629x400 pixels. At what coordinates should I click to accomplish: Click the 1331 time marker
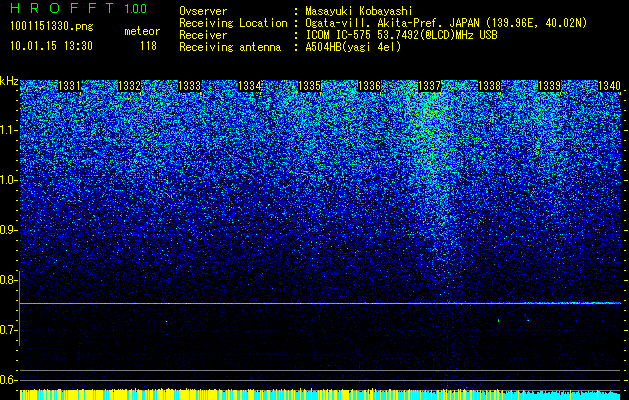click(x=69, y=86)
